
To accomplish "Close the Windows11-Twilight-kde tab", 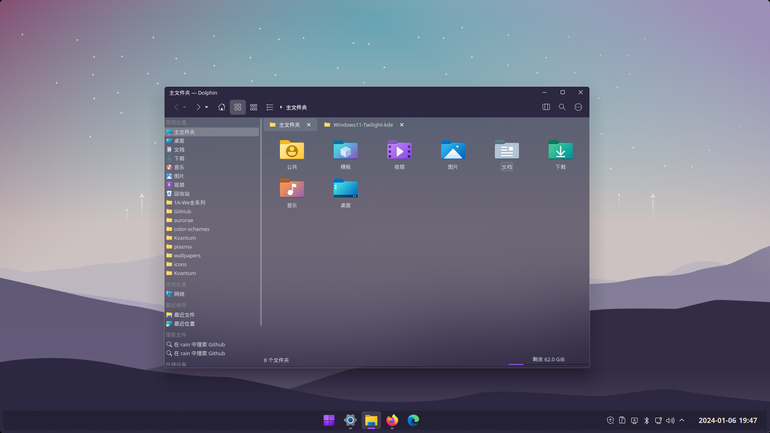I will (x=402, y=125).
